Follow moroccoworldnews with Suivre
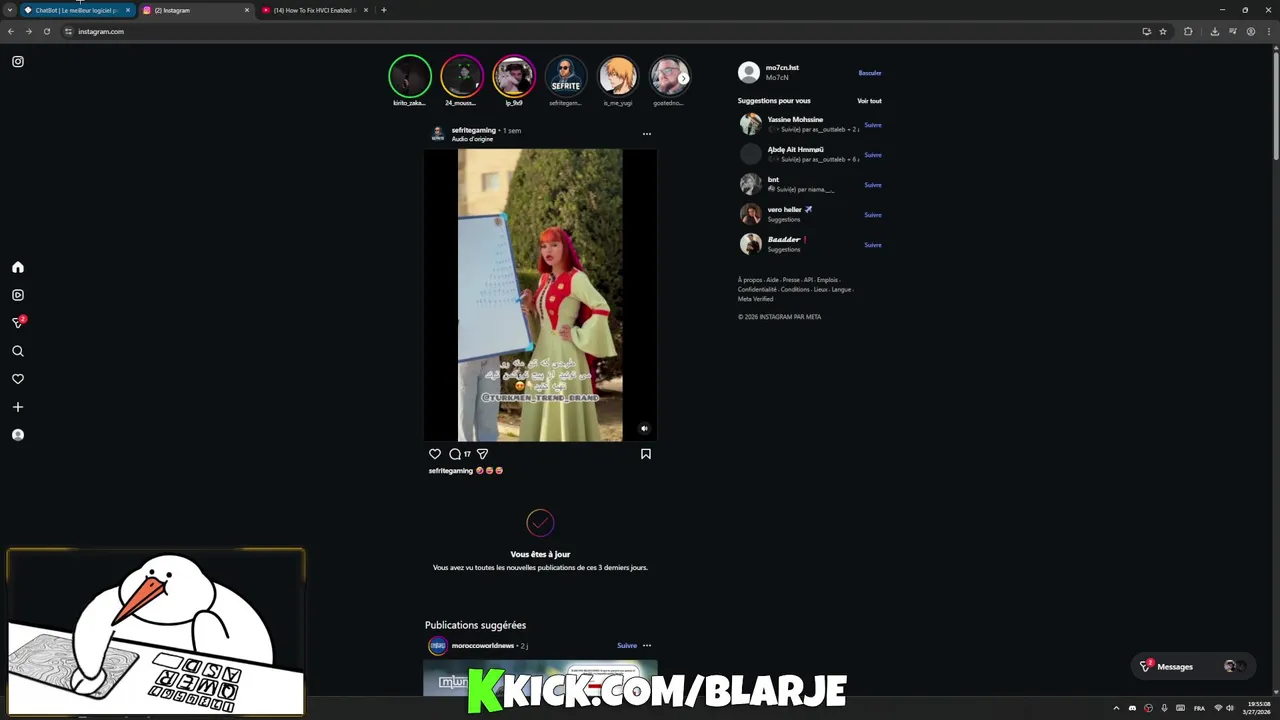The height and width of the screenshot is (720, 1280). tap(627, 646)
